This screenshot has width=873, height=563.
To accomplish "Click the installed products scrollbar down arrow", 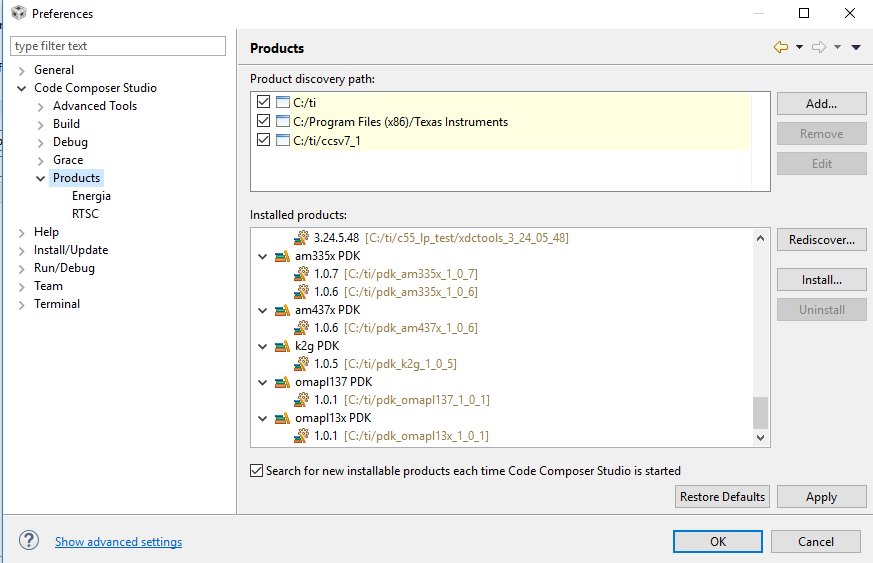I will click(x=761, y=438).
